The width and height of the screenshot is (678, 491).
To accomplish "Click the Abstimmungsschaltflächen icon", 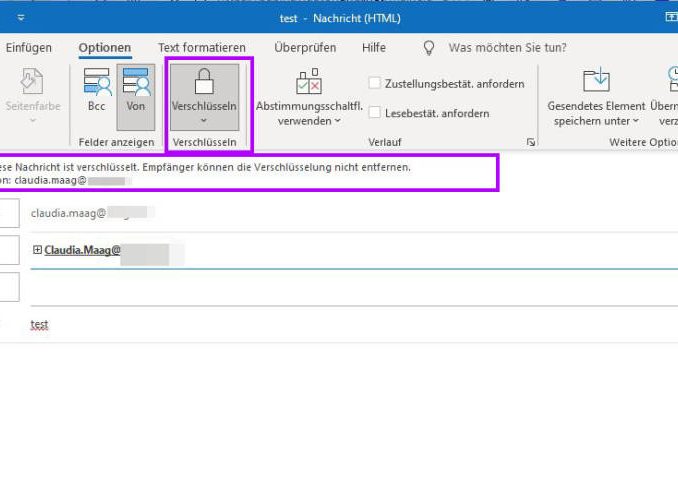I will tap(308, 82).
